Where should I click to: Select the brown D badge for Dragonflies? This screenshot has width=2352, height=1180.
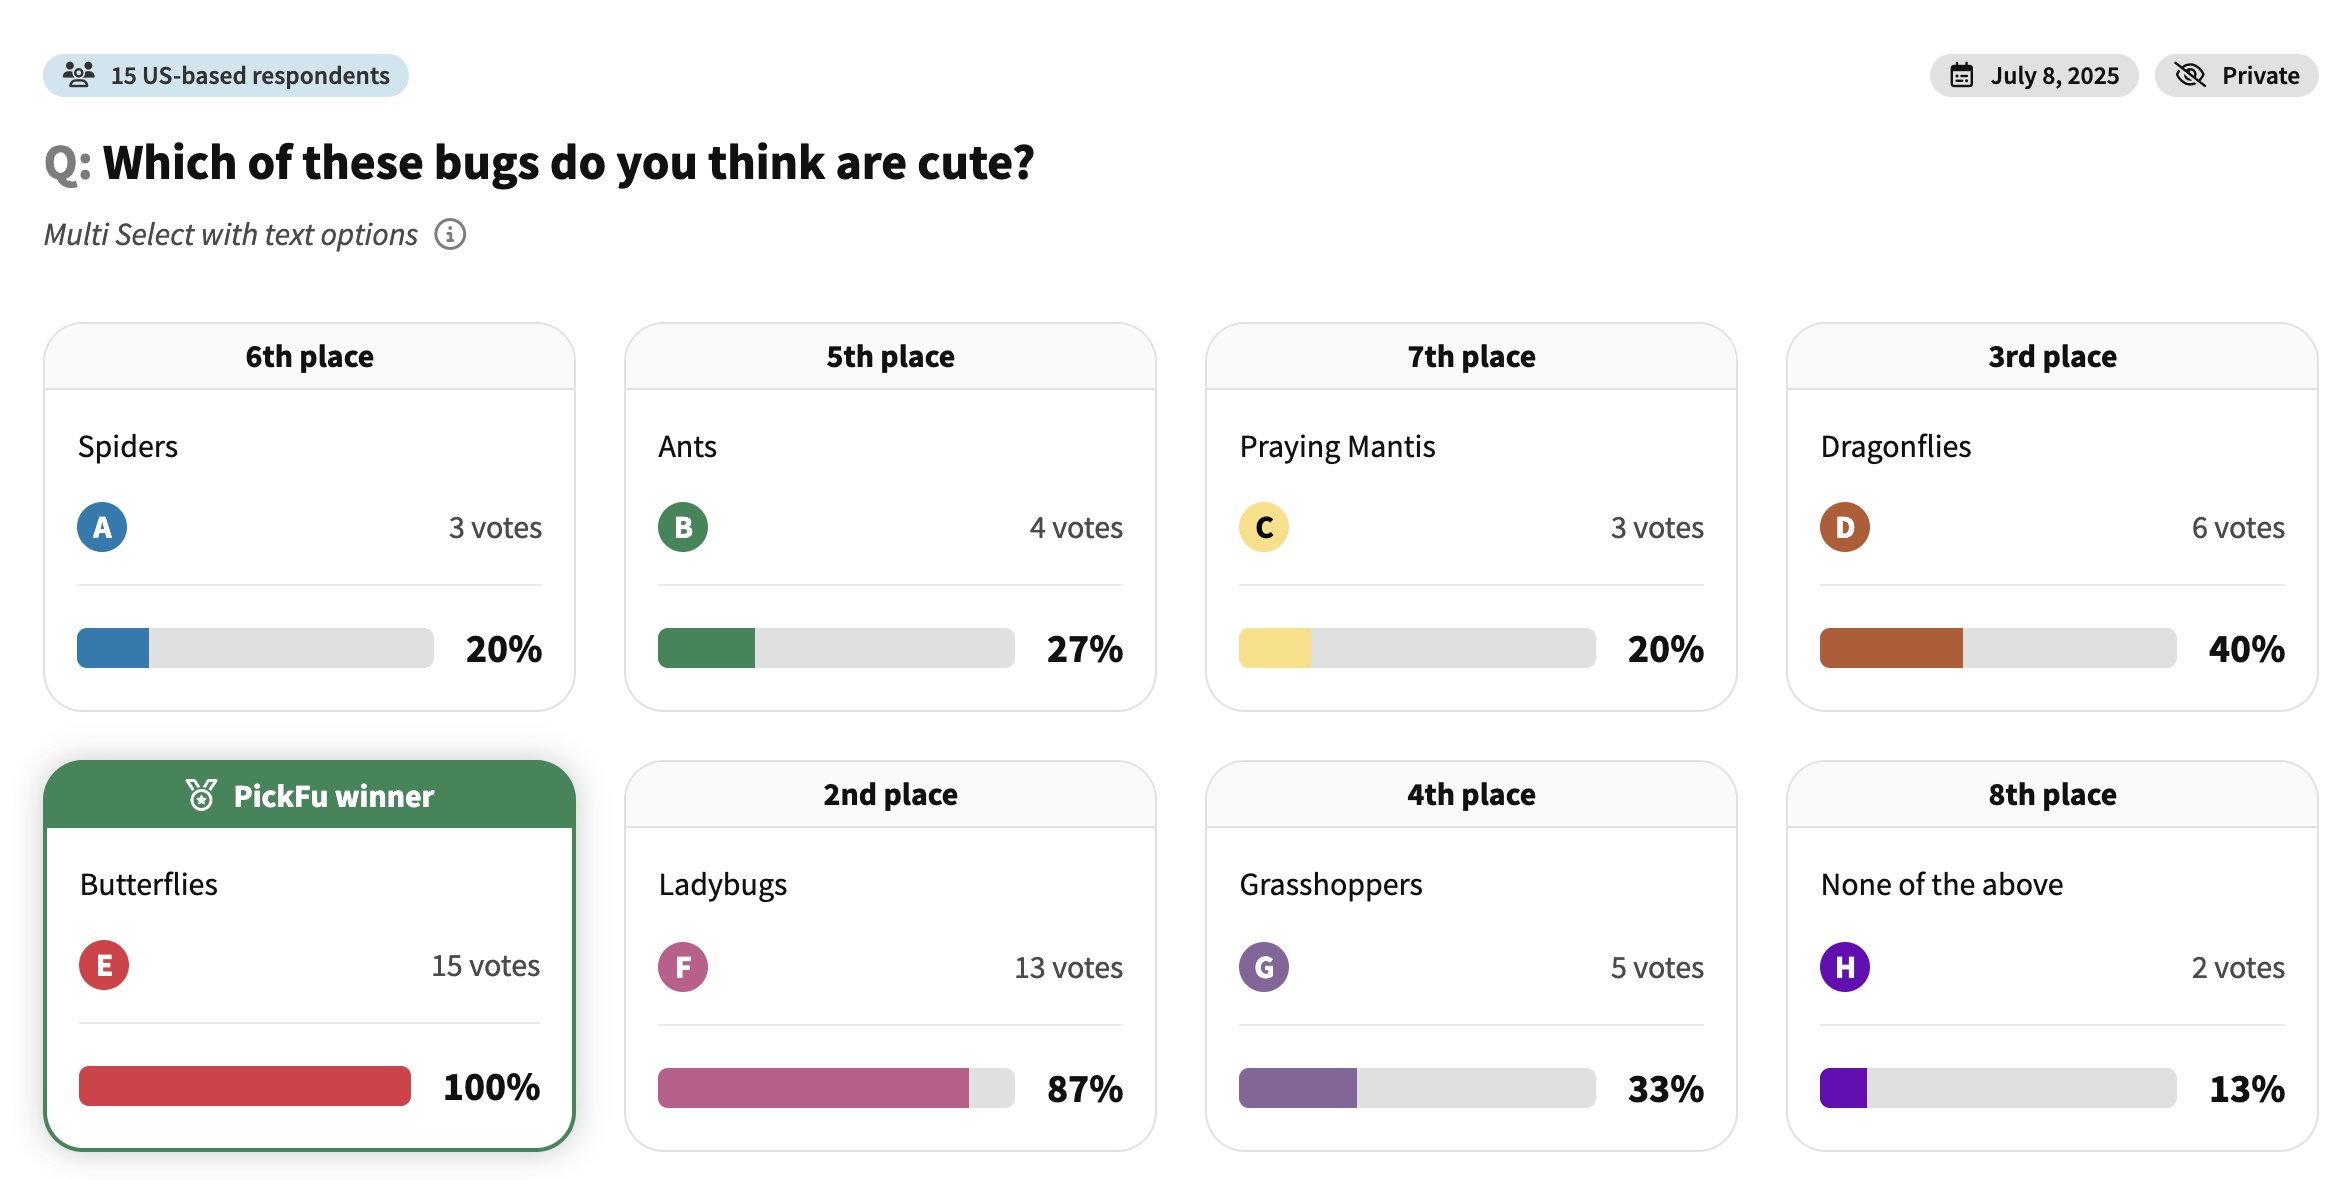[x=1845, y=527]
